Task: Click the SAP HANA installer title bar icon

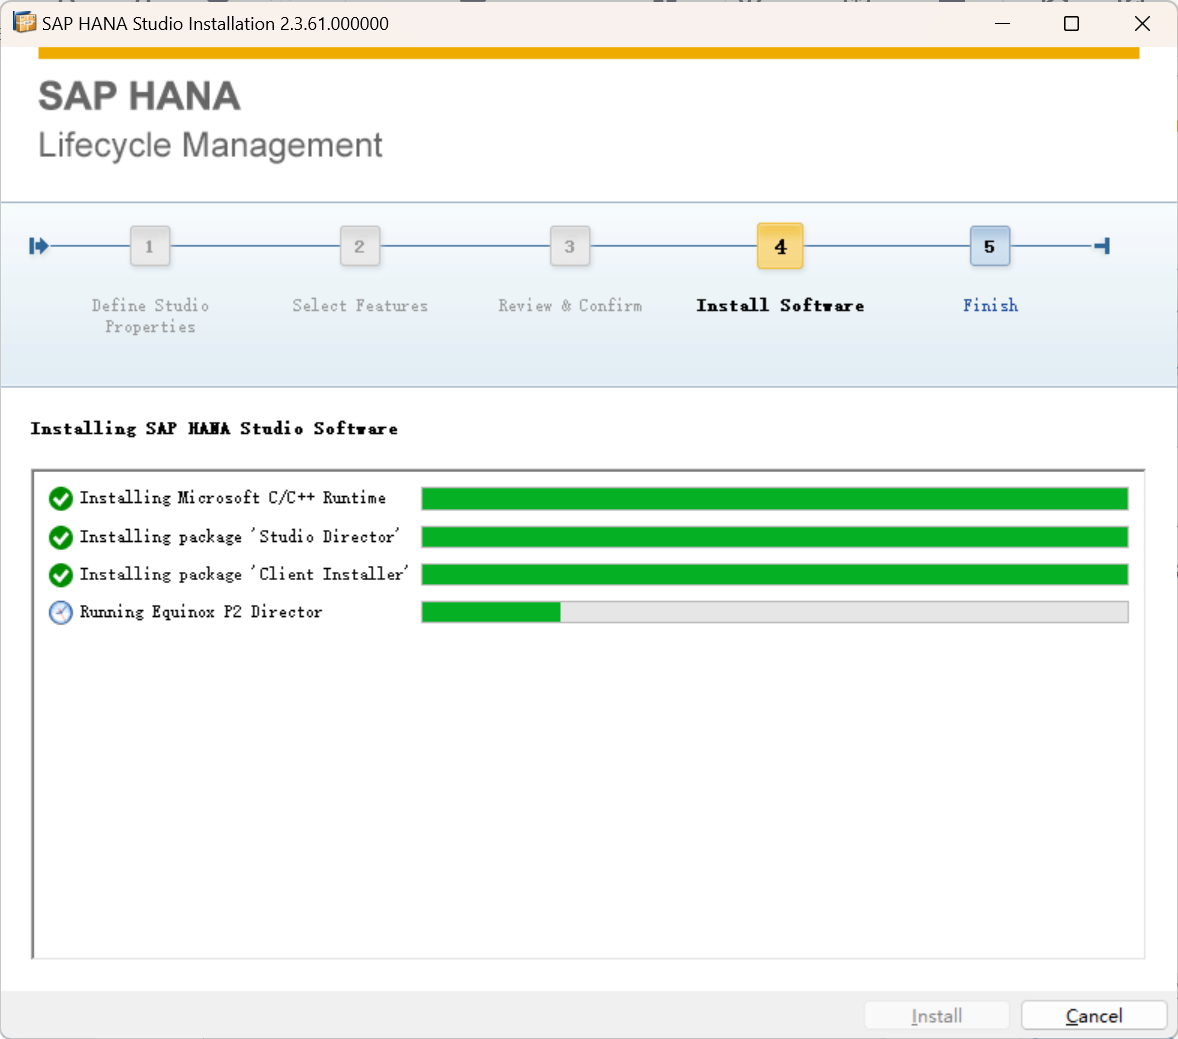Action: 25,23
